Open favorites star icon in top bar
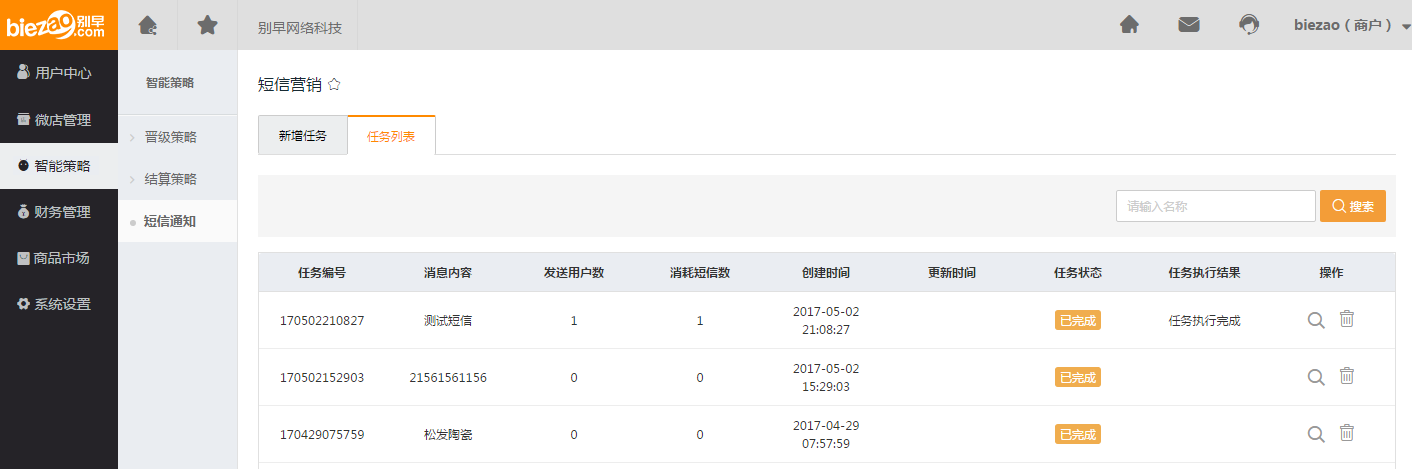1412x469 pixels. [x=207, y=25]
